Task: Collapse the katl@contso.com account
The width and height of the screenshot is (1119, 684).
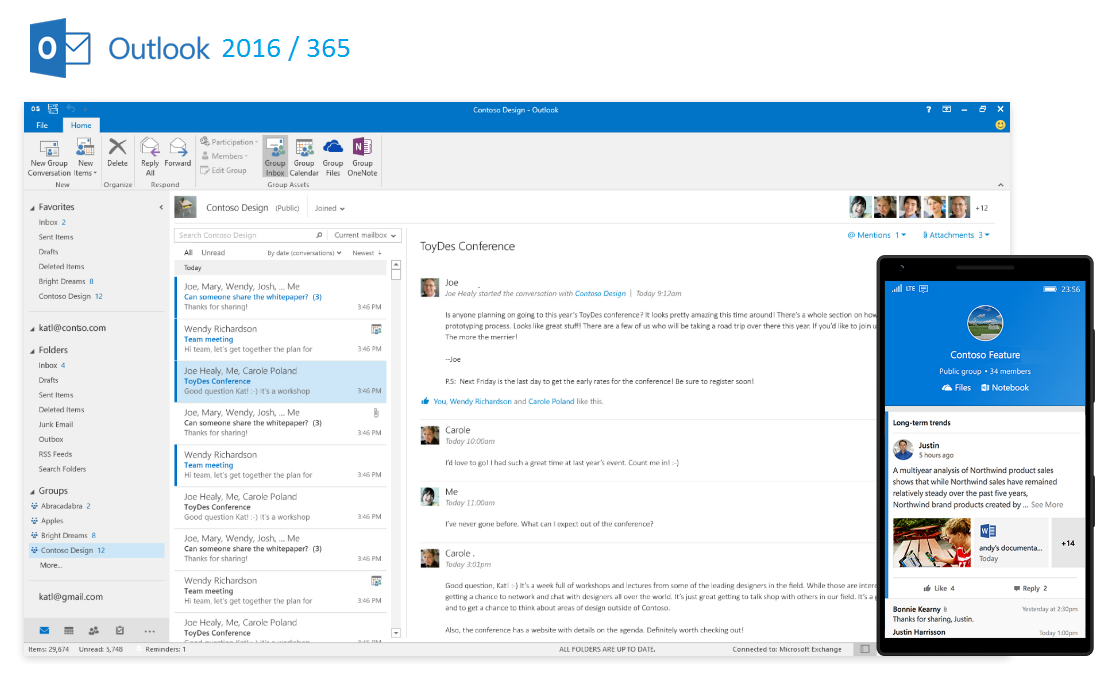Action: point(32,329)
